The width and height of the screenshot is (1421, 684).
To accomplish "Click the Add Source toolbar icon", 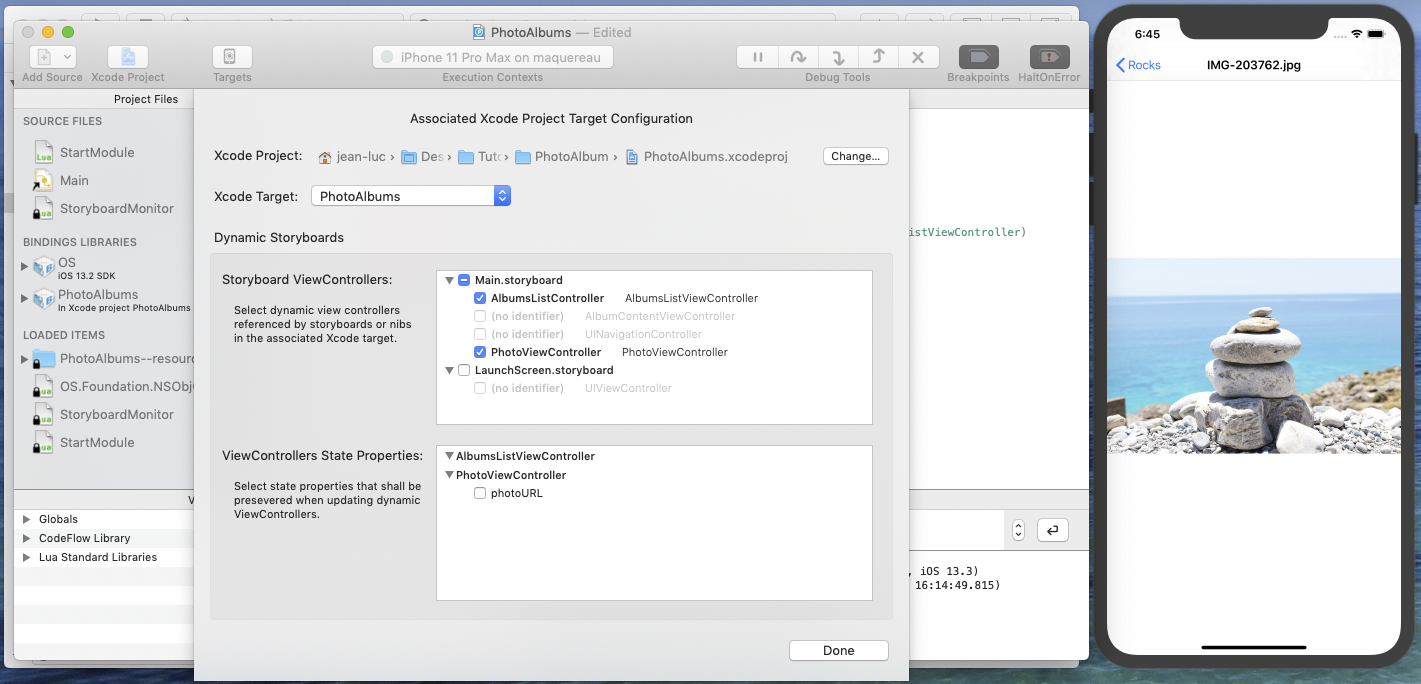I will click(x=44, y=57).
